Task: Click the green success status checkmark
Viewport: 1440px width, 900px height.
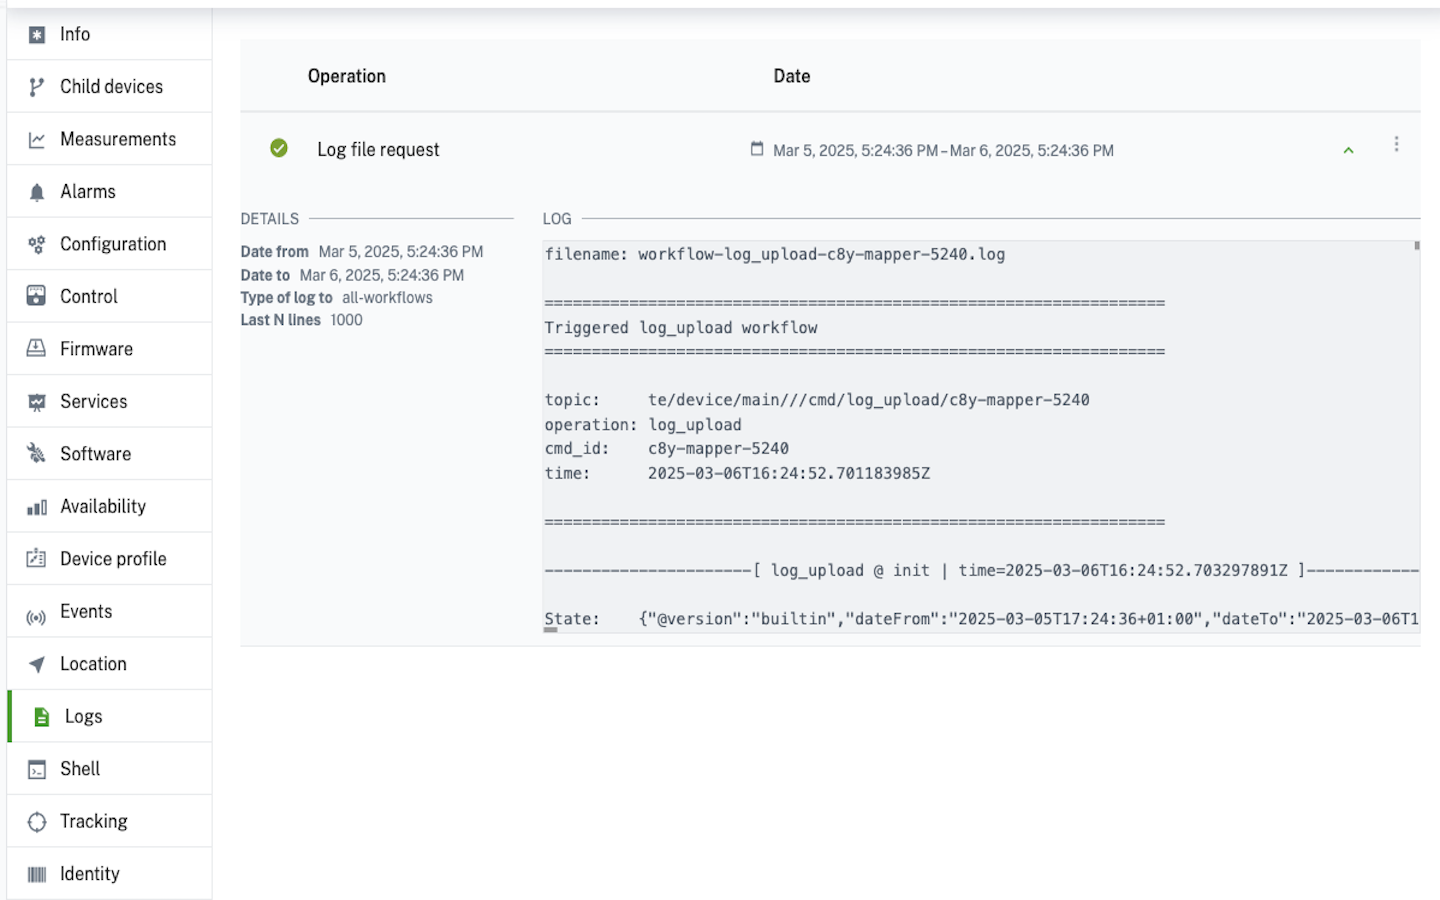Action: (279, 148)
